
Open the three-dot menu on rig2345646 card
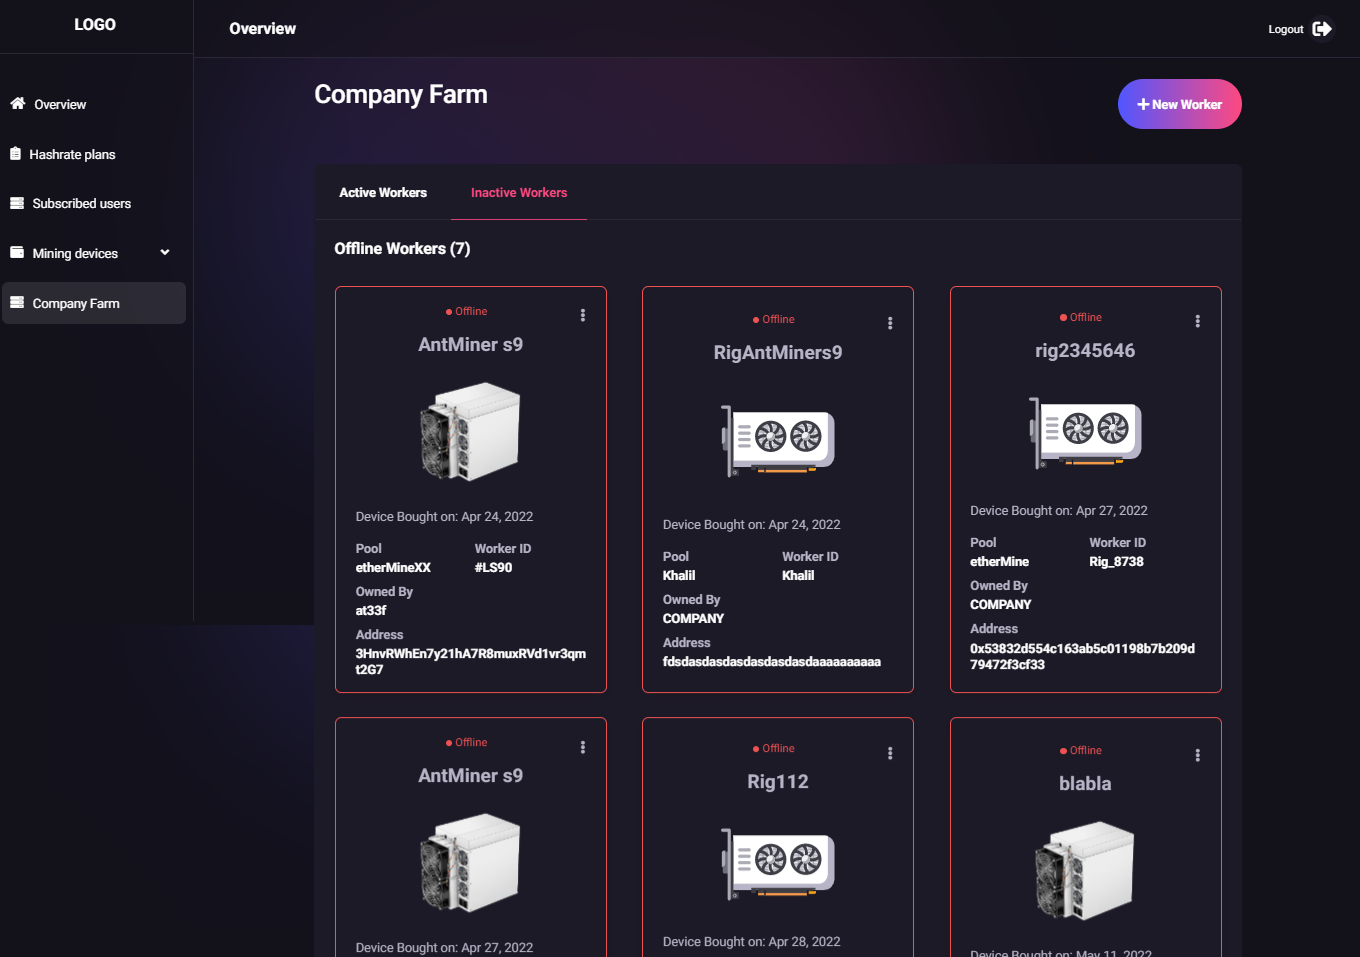click(x=1197, y=321)
